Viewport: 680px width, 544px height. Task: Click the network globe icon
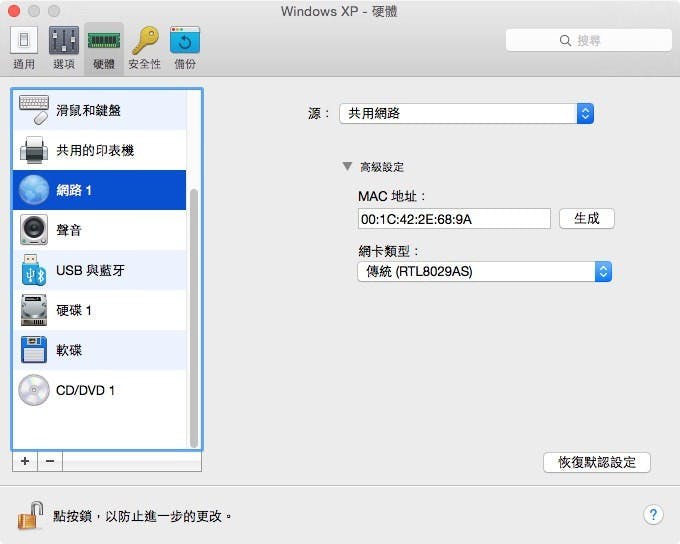point(34,190)
